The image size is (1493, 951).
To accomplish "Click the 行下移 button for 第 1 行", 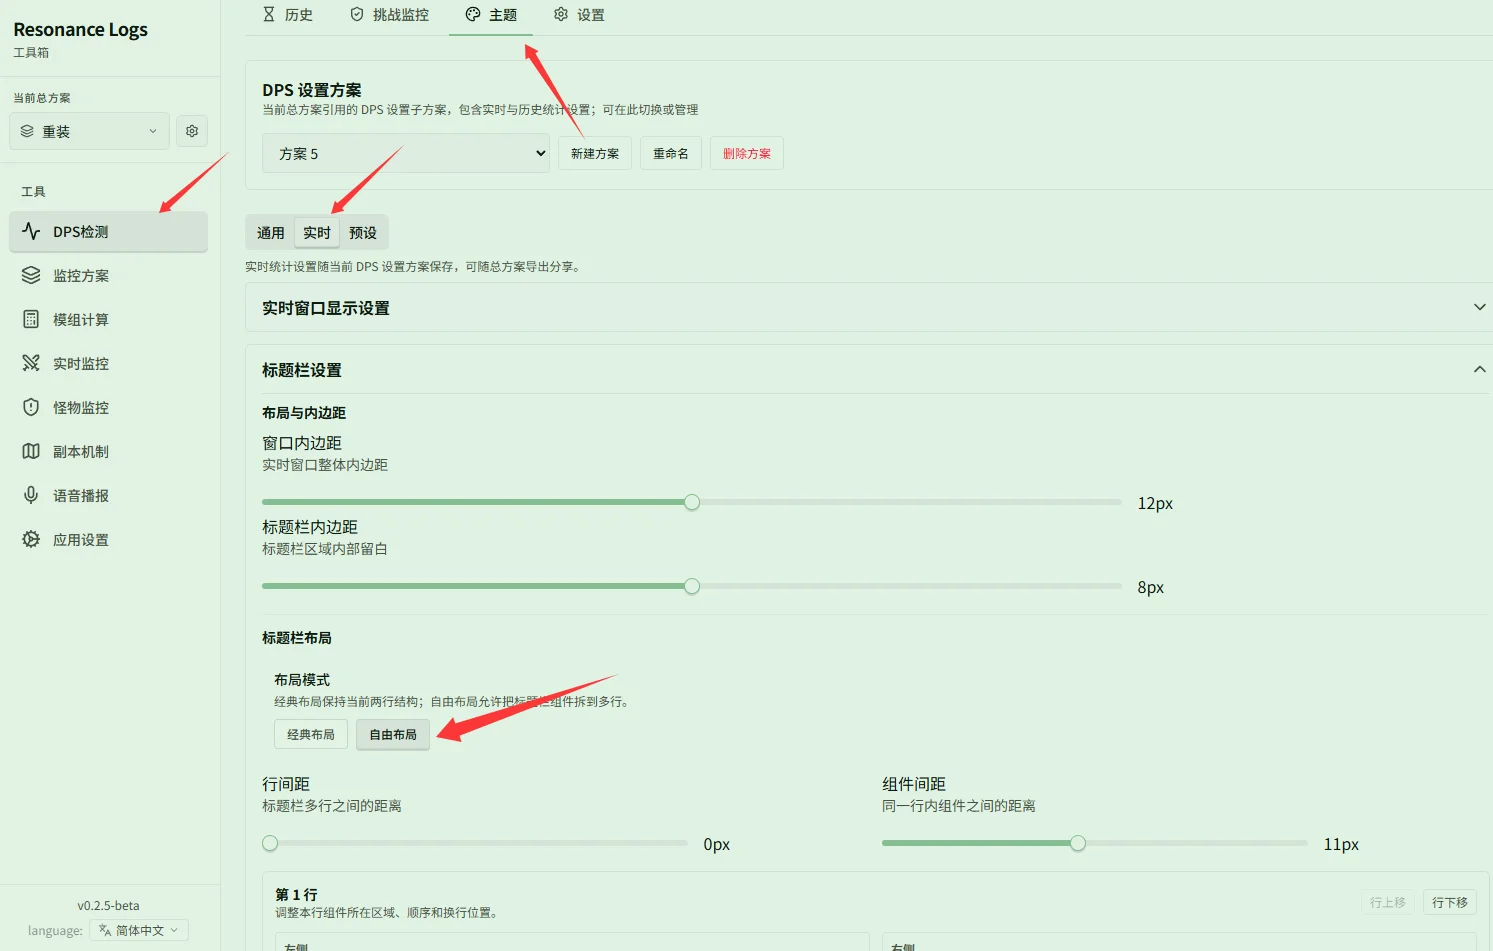I will coord(1450,902).
